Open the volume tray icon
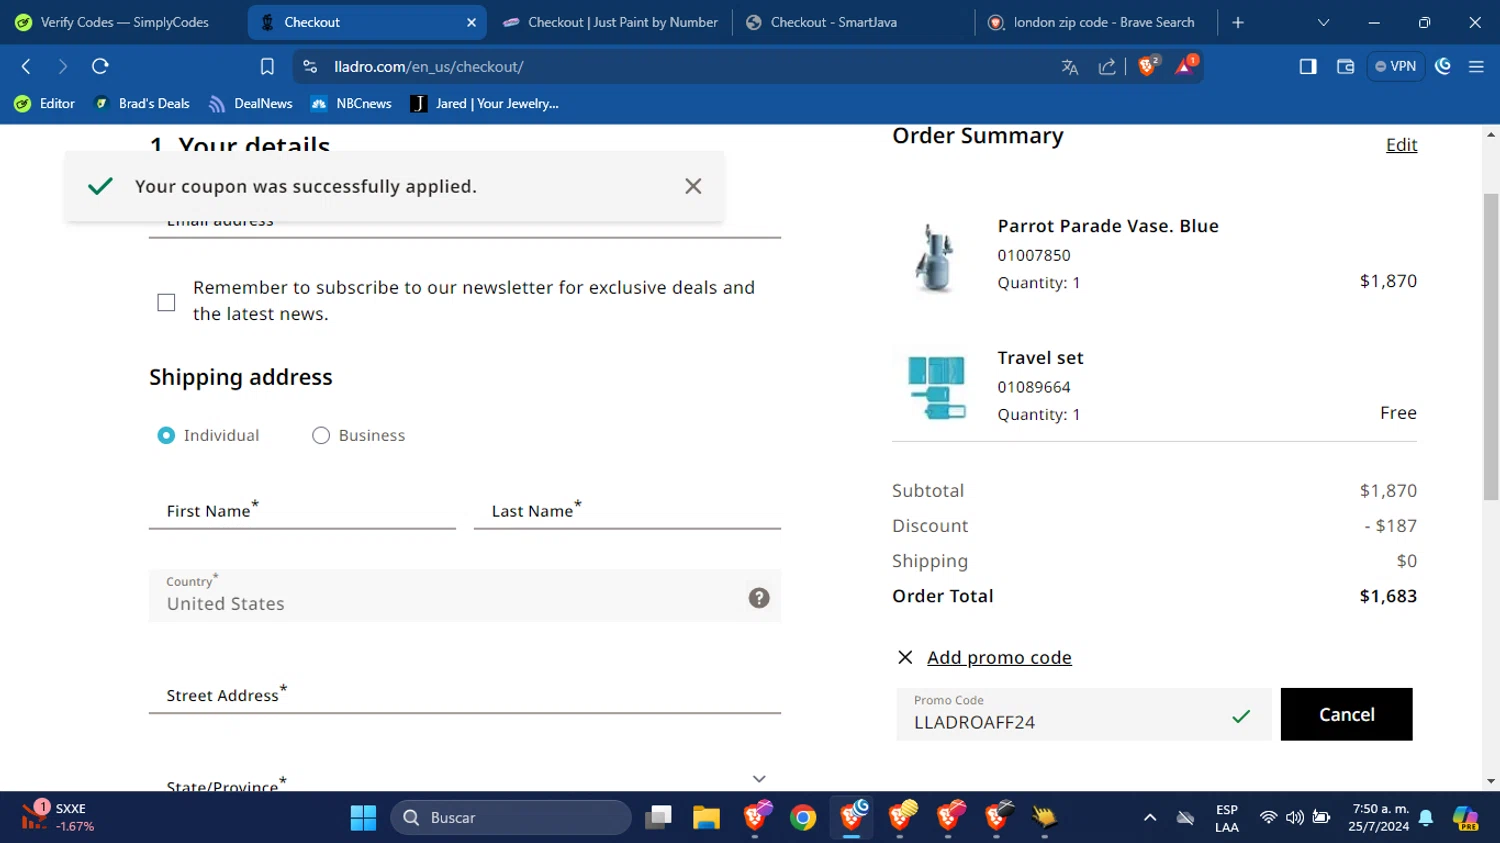1500x843 pixels. pyautogui.click(x=1295, y=818)
